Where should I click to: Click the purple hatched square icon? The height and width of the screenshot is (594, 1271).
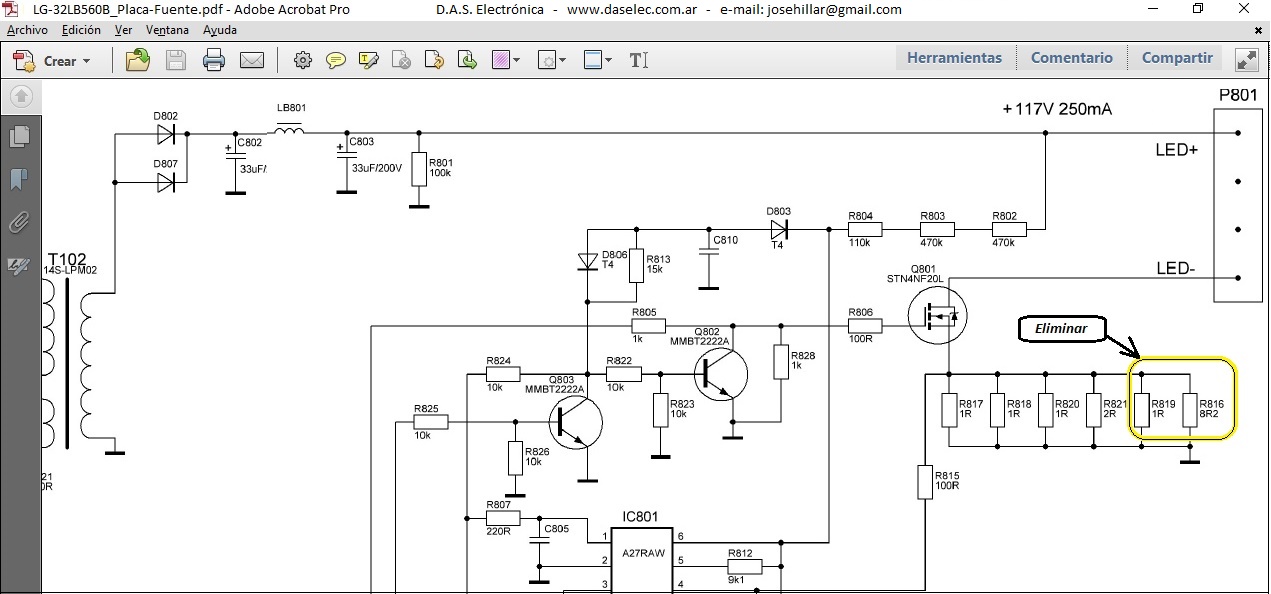coord(501,60)
